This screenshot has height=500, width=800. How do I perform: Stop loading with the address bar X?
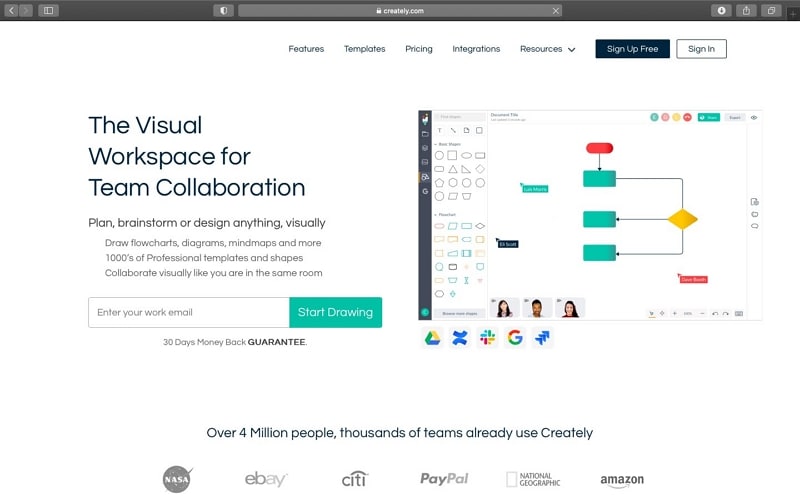coord(556,11)
